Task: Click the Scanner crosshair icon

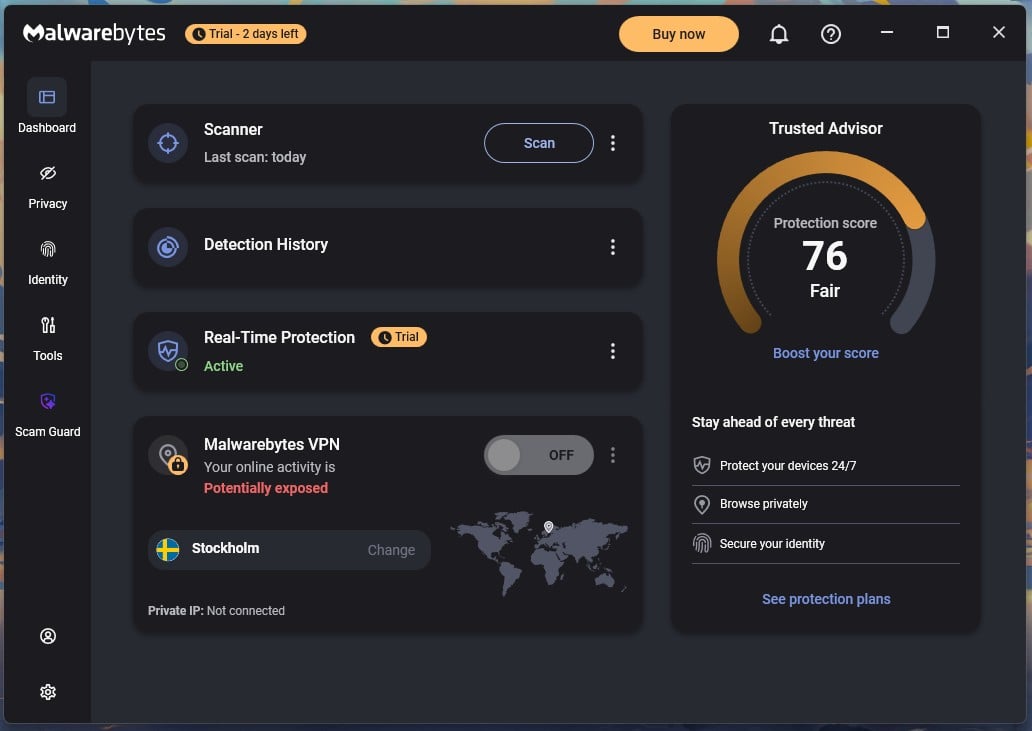Action: point(168,143)
